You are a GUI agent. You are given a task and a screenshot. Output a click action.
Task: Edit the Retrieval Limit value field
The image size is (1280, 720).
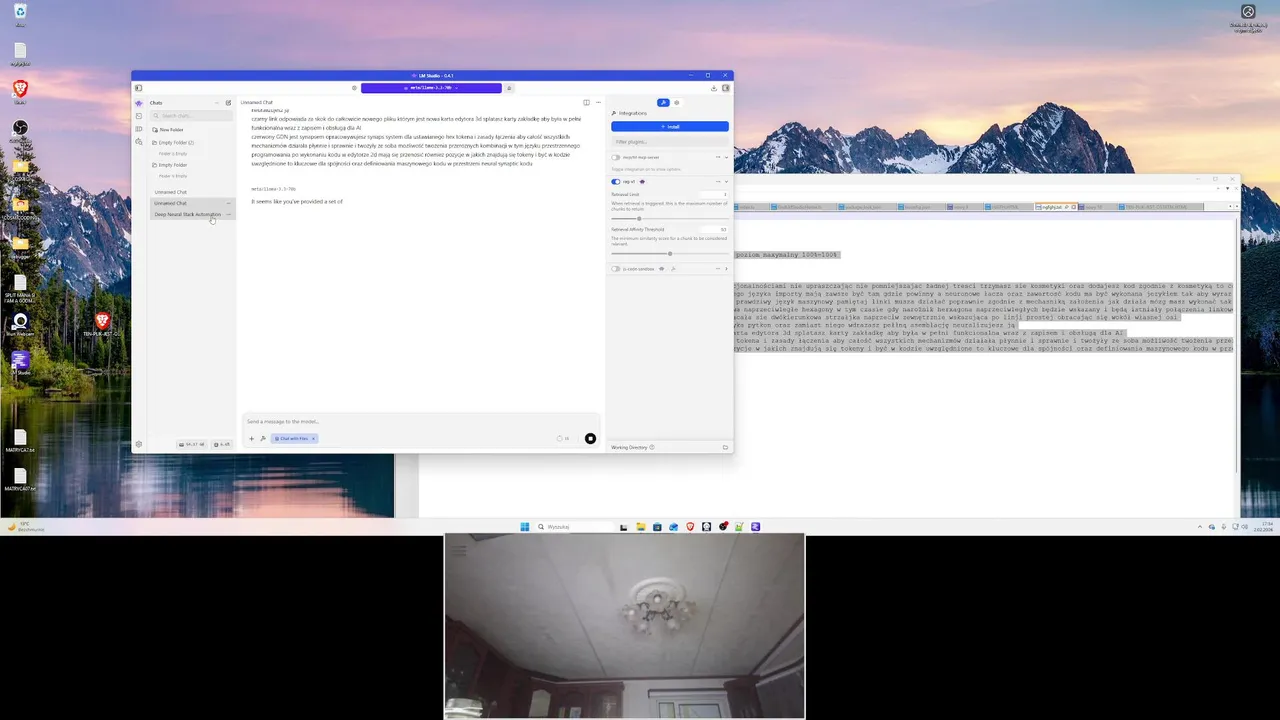[x=715, y=194]
